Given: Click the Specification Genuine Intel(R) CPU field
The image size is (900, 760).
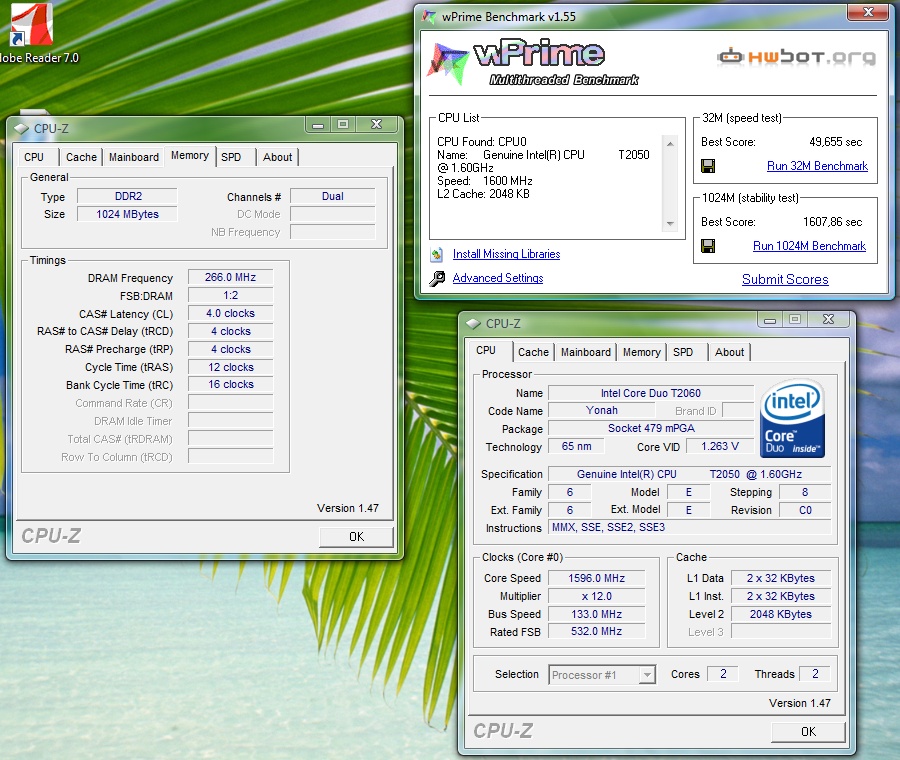Looking at the screenshot, I should pos(689,474).
